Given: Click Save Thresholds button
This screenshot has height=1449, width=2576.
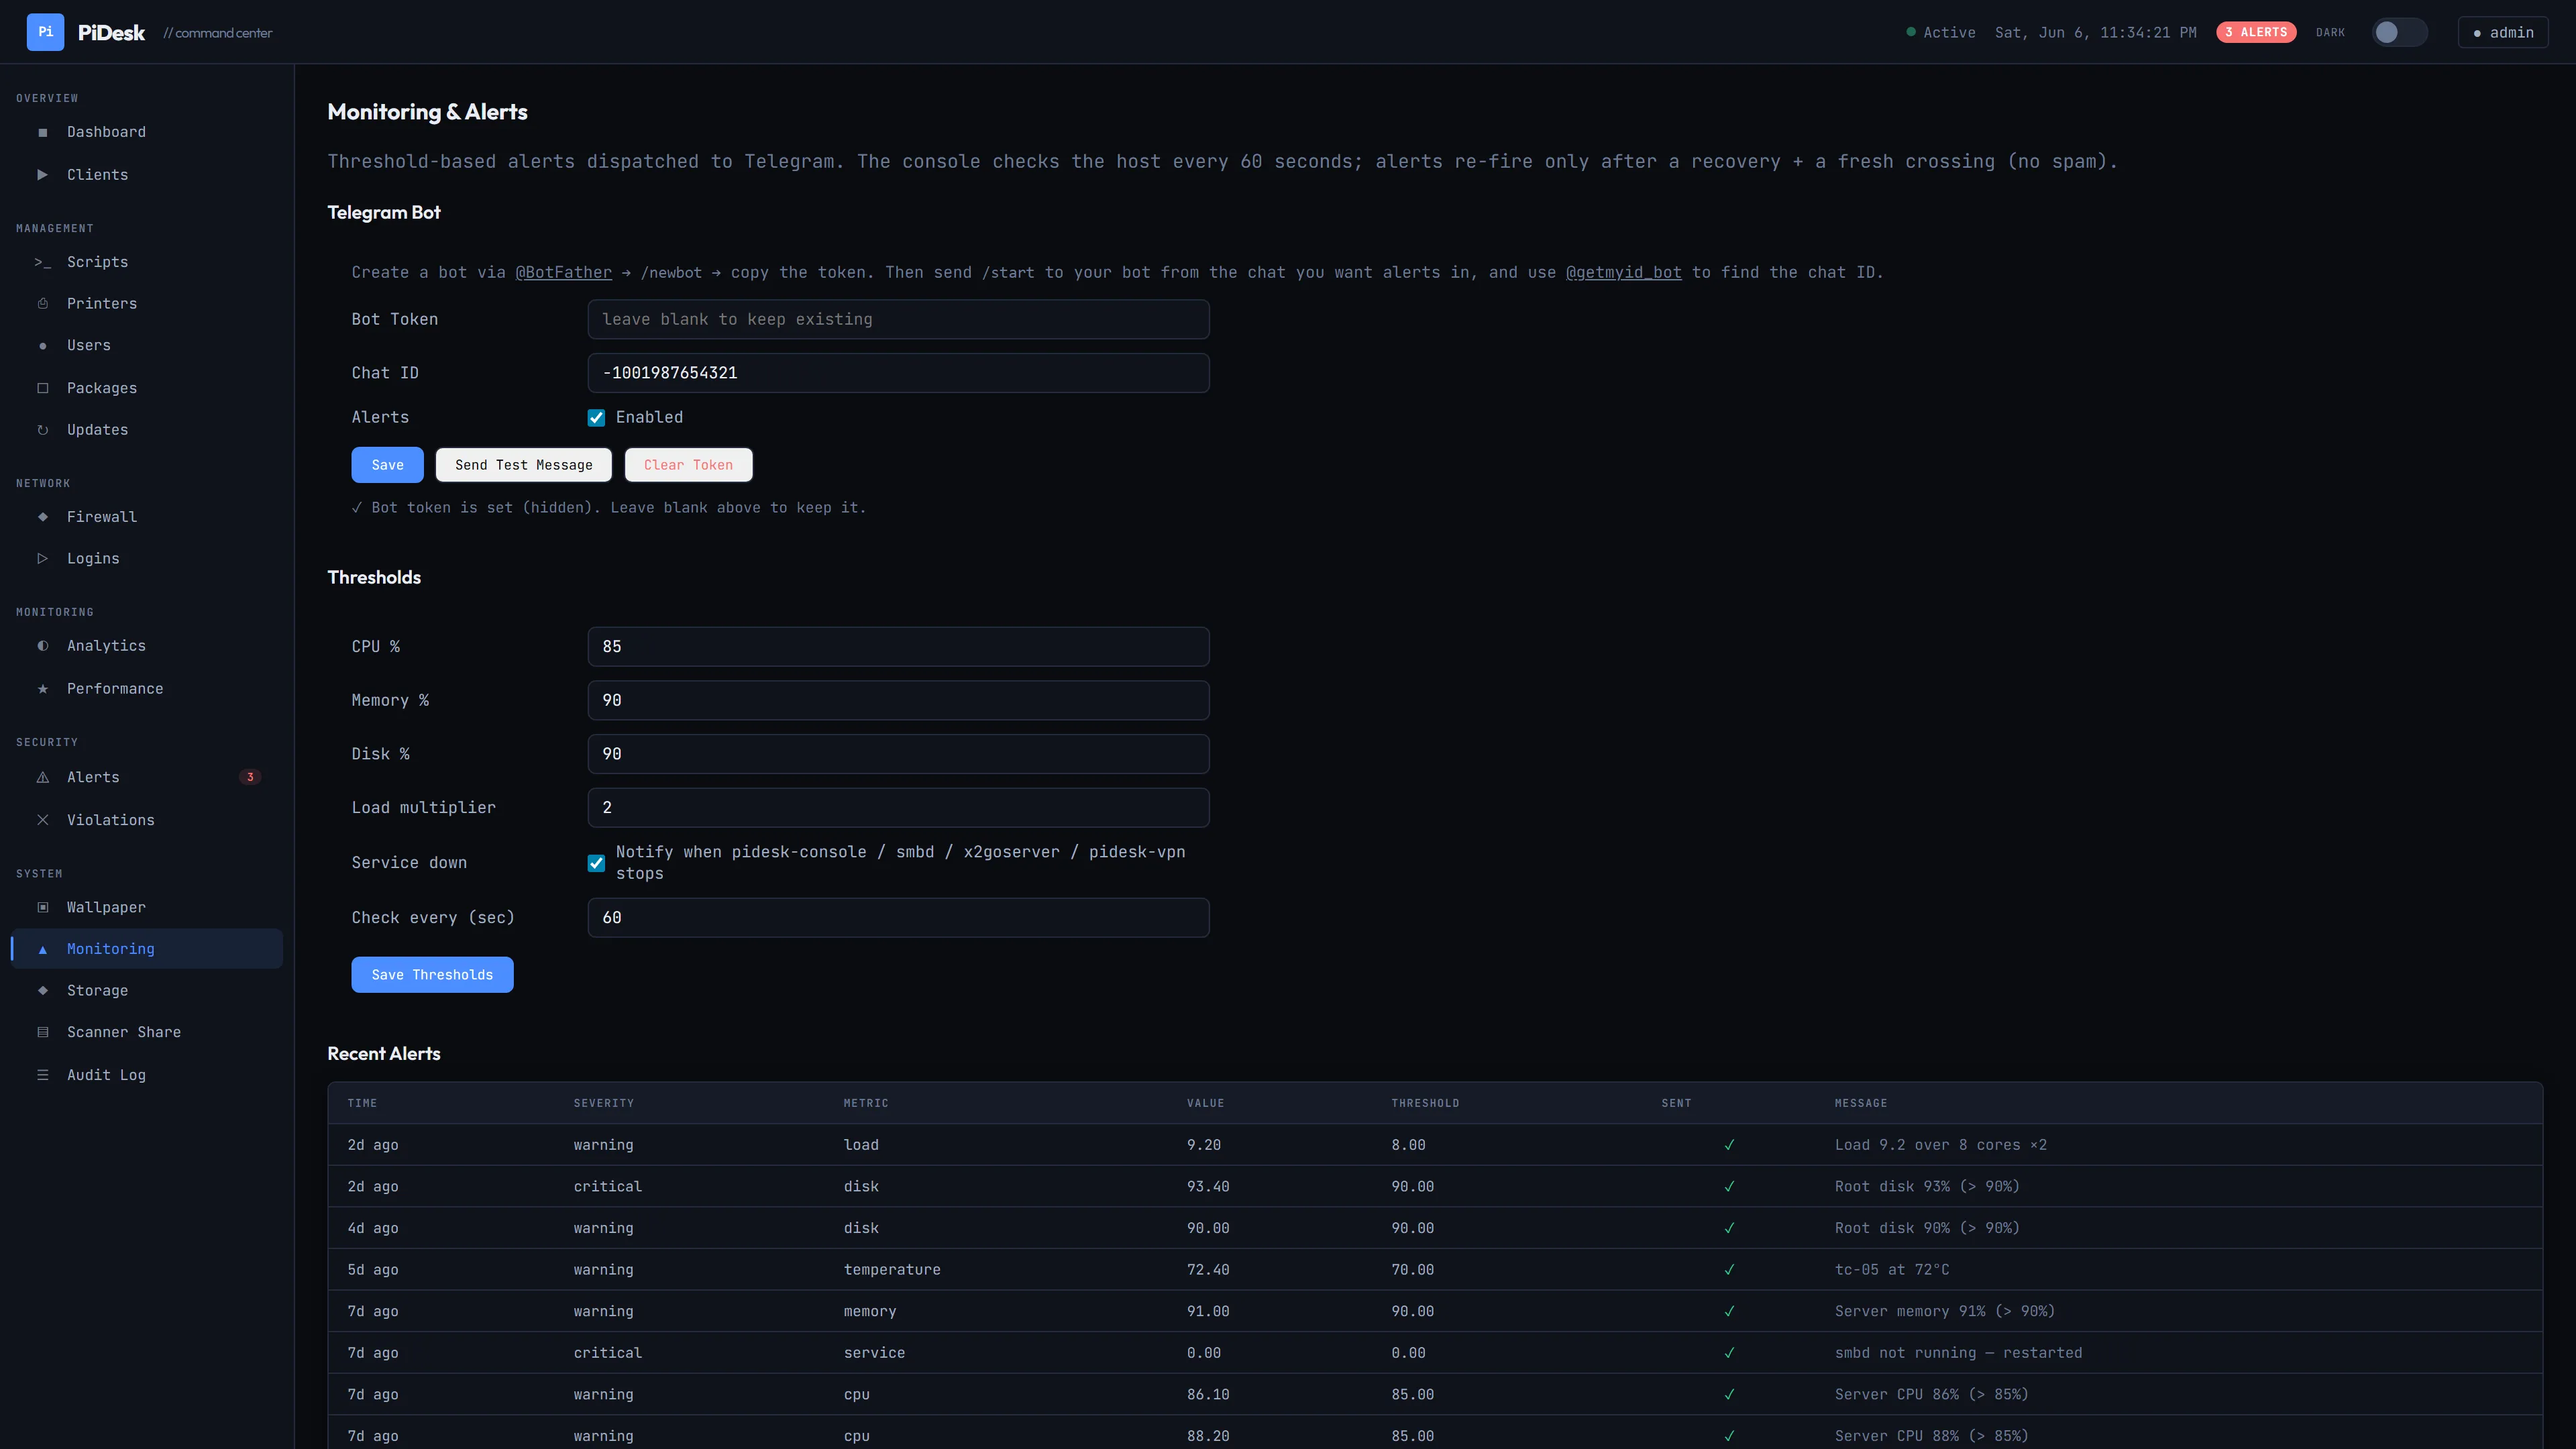Looking at the screenshot, I should pyautogui.click(x=432, y=975).
